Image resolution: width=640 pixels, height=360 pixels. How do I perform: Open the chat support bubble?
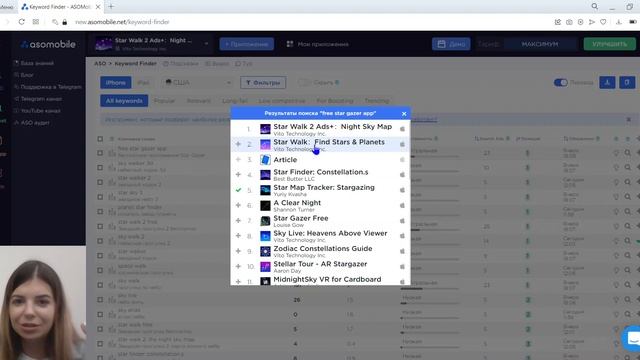coord(632,338)
